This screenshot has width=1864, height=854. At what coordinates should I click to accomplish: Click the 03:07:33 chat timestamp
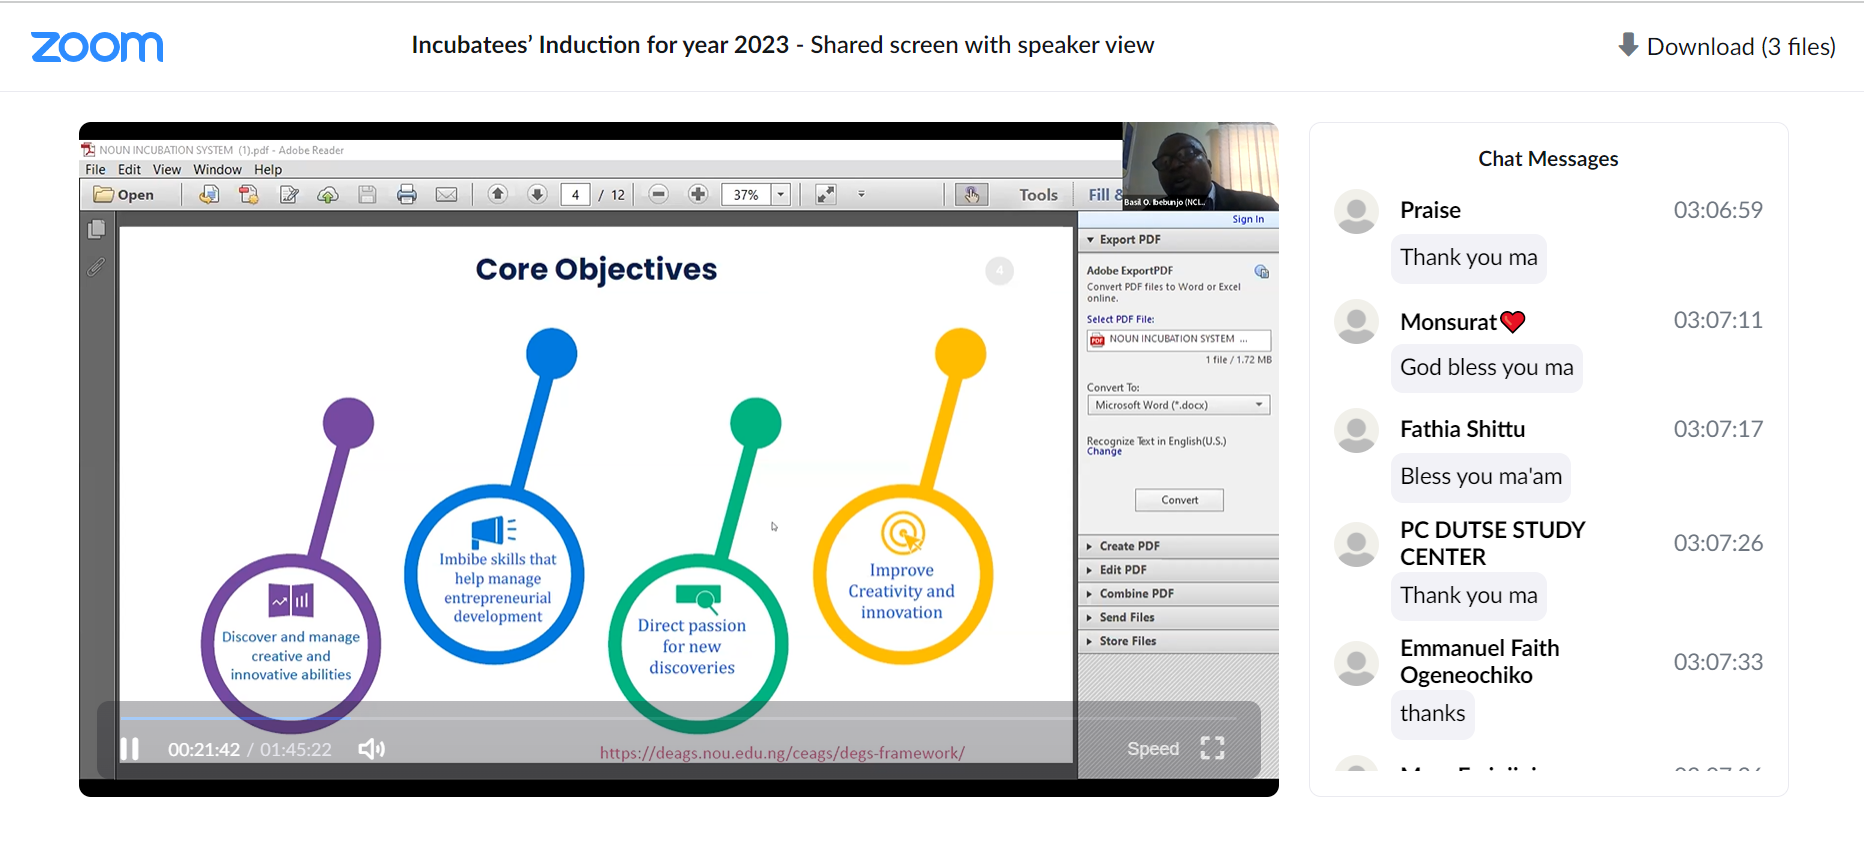point(1718,662)
